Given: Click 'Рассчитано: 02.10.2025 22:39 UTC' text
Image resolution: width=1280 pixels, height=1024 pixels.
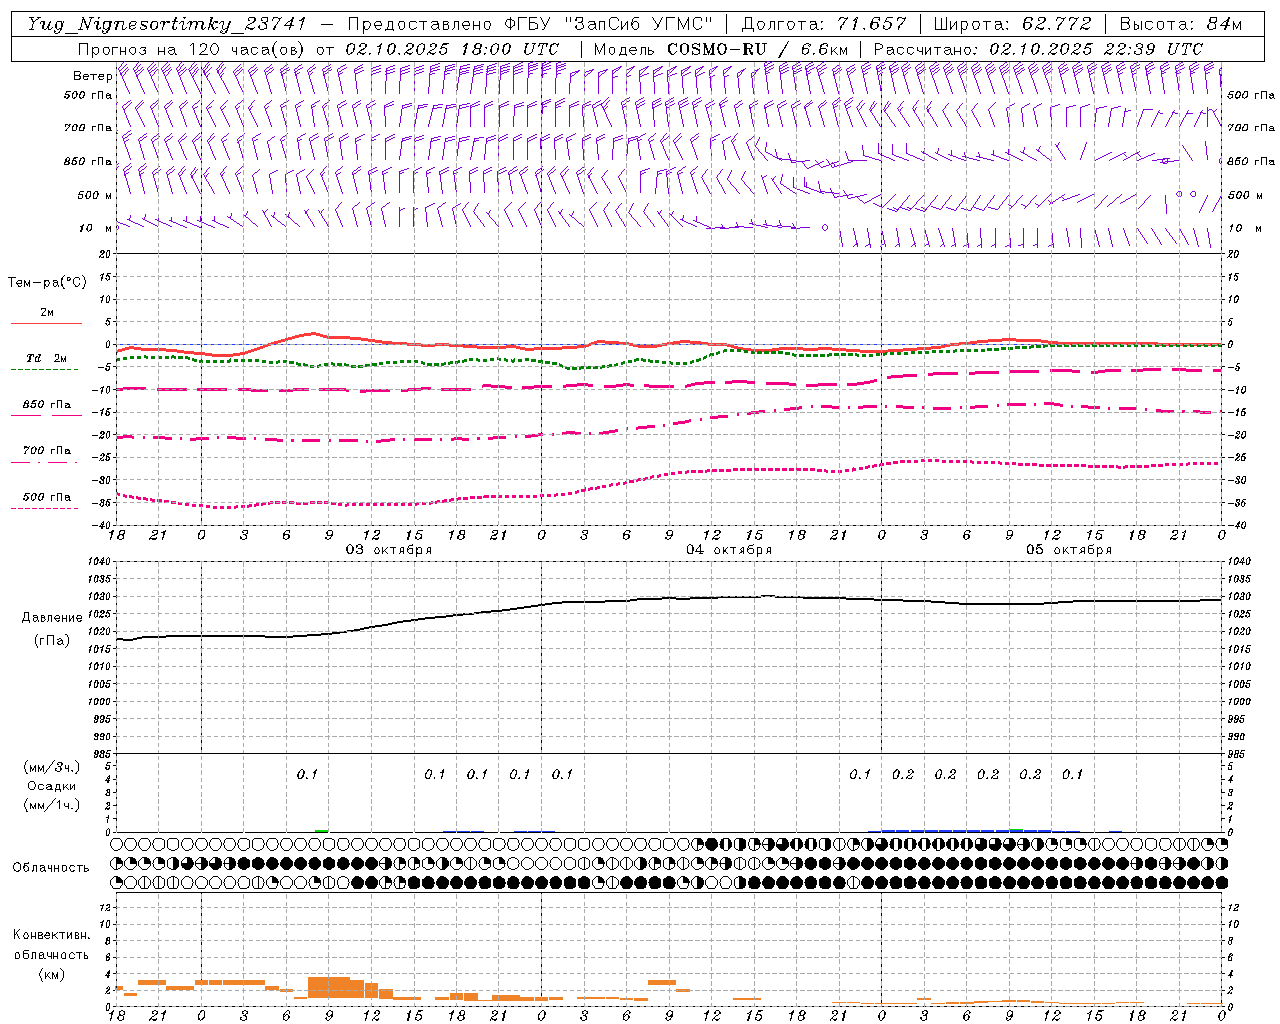Looking at the screenshot, I should pyautogui.click(x=1037, y=49).
